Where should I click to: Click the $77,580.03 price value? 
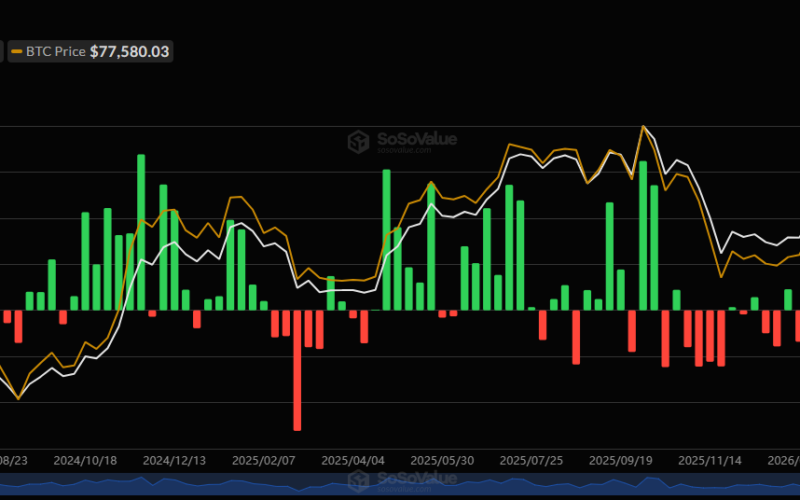coord(130,52)
